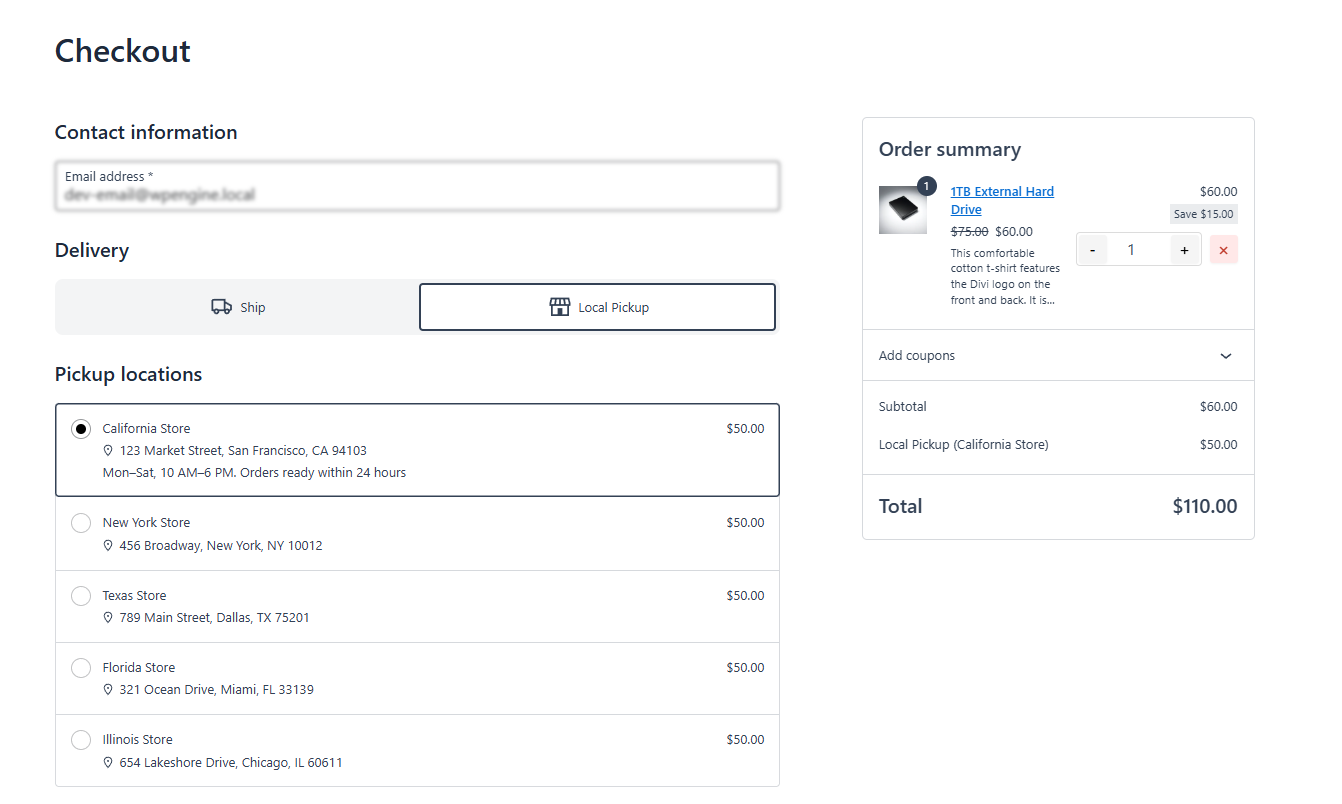The width and height of the screenshot is (1342, 804).
Task: Click the Contact information heading
Action: click(146, 133)
